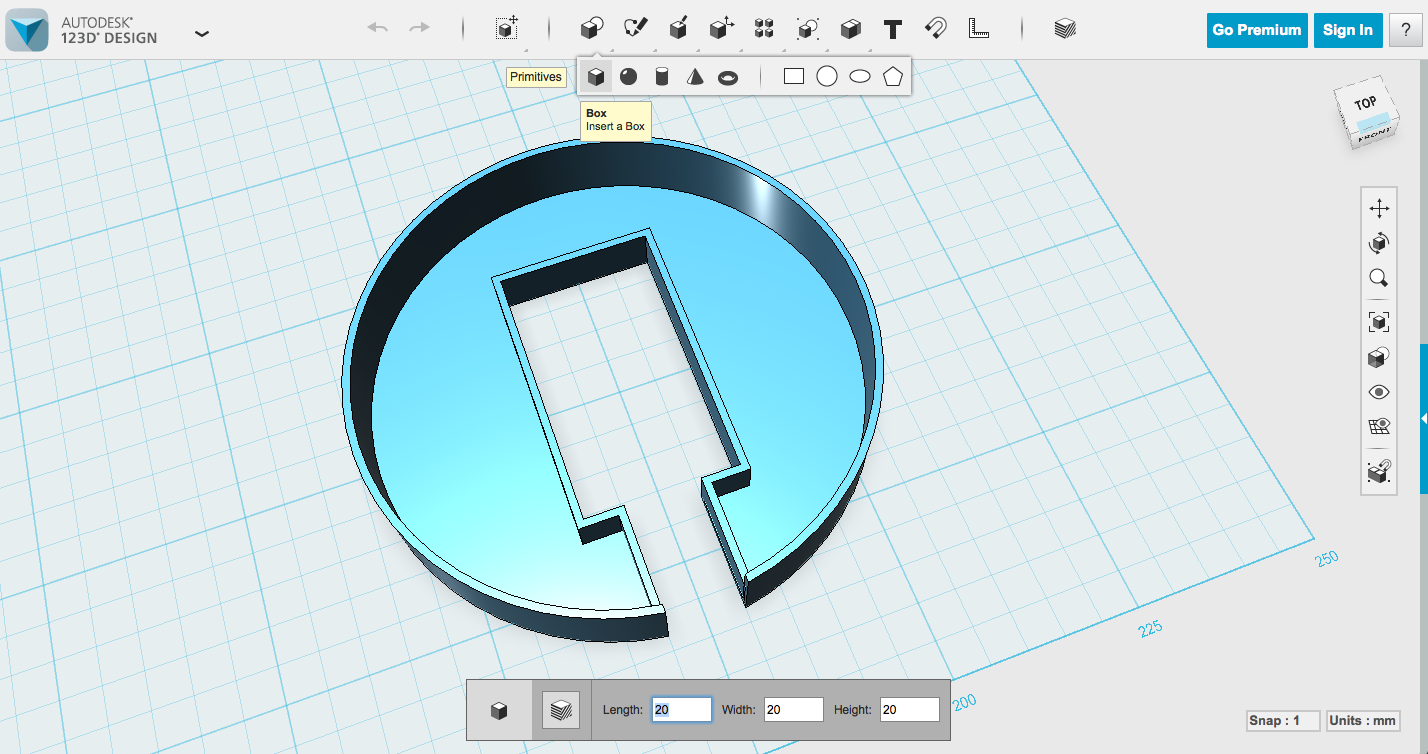Select the Cone primitive
Viewport: 1428px width, 754px height.
tap(694, 75)
